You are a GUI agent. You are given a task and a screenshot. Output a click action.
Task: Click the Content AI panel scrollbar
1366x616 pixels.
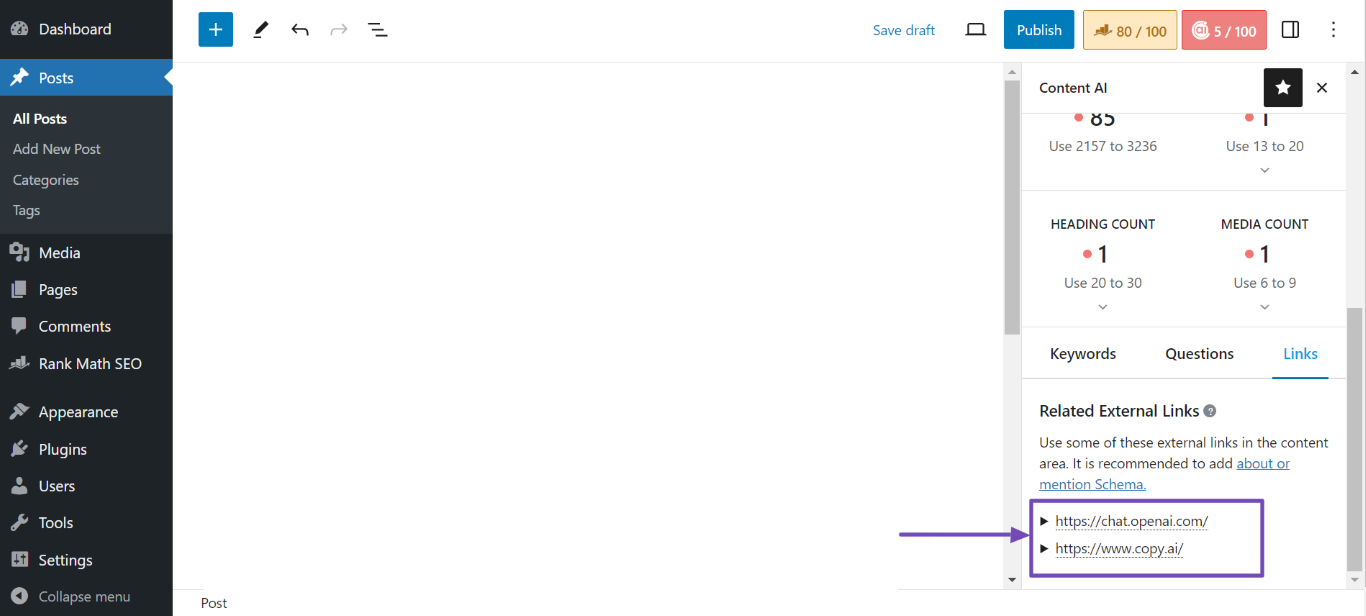(1355, 438)
